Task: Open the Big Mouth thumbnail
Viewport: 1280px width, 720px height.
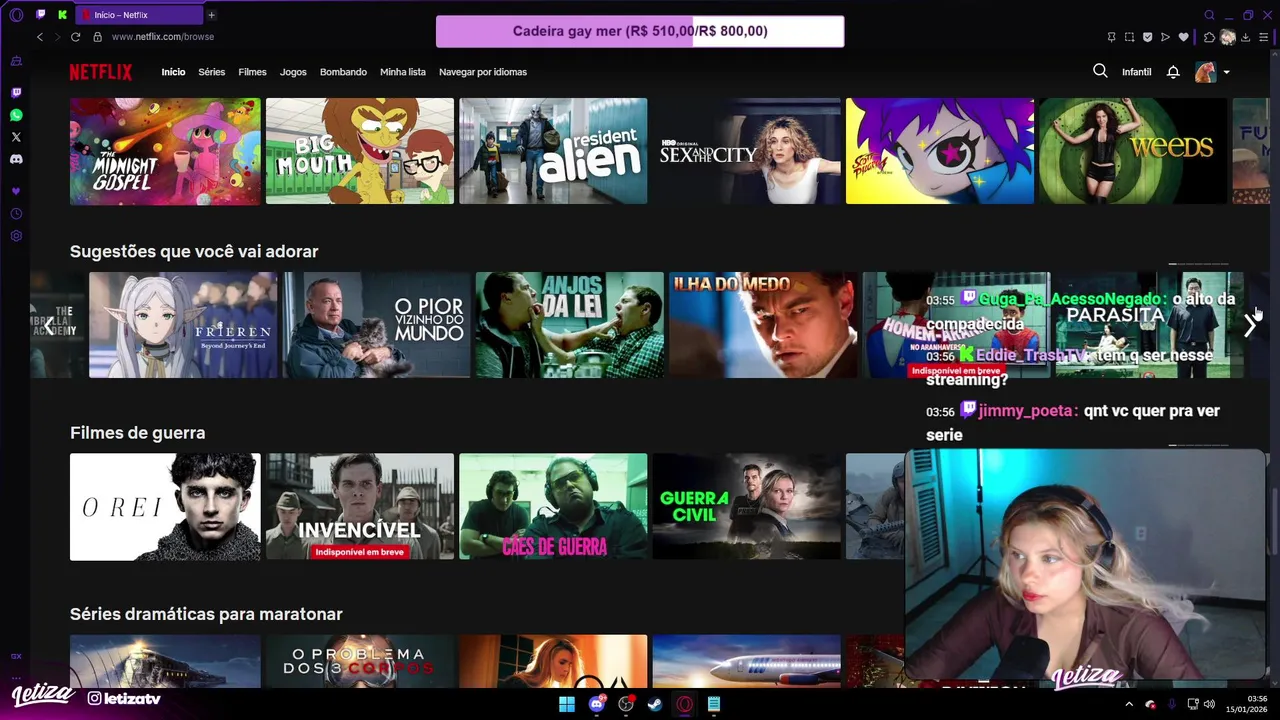Action: click(x=360, y=151)
